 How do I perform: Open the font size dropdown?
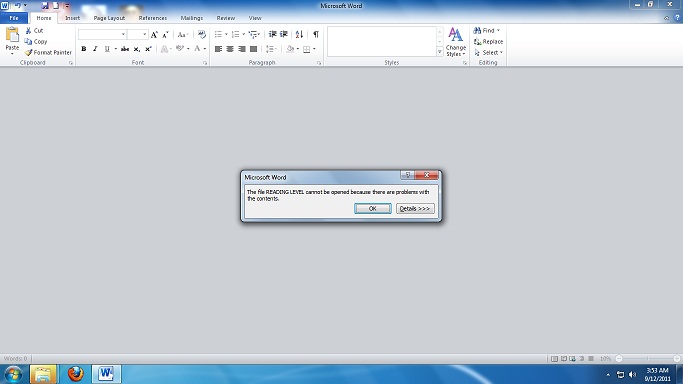[x=145, y=34]
